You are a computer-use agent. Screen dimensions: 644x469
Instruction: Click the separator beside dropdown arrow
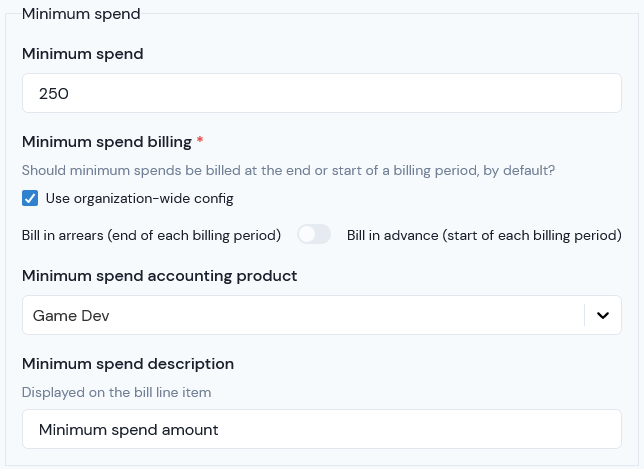pyautogui.click(x=584, y=315)
